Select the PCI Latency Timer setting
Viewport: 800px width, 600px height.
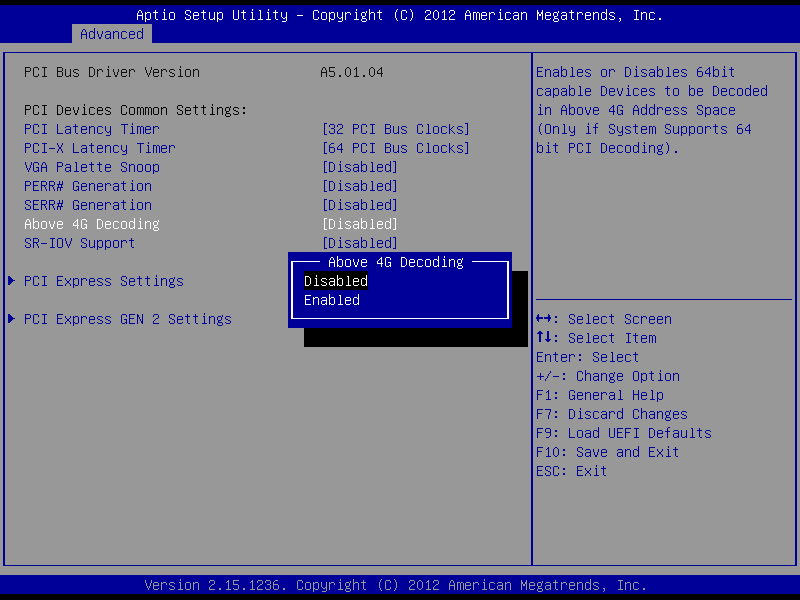[x=92, y=129]
